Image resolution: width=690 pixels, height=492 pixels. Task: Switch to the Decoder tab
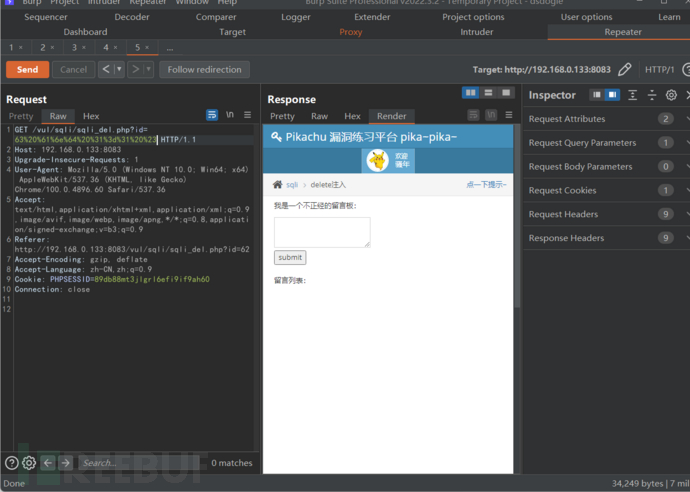(132, 17)
